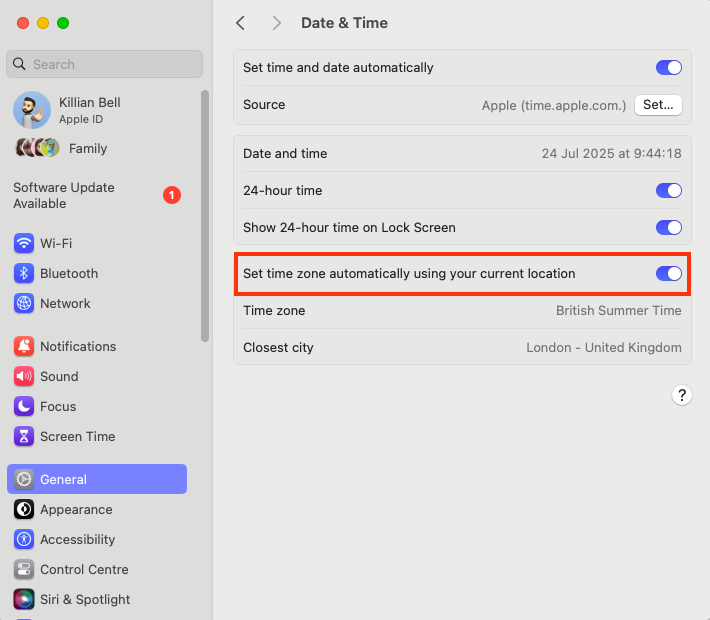Click the Closest city label
Screen dimensions: 710x620
point(278,348)
